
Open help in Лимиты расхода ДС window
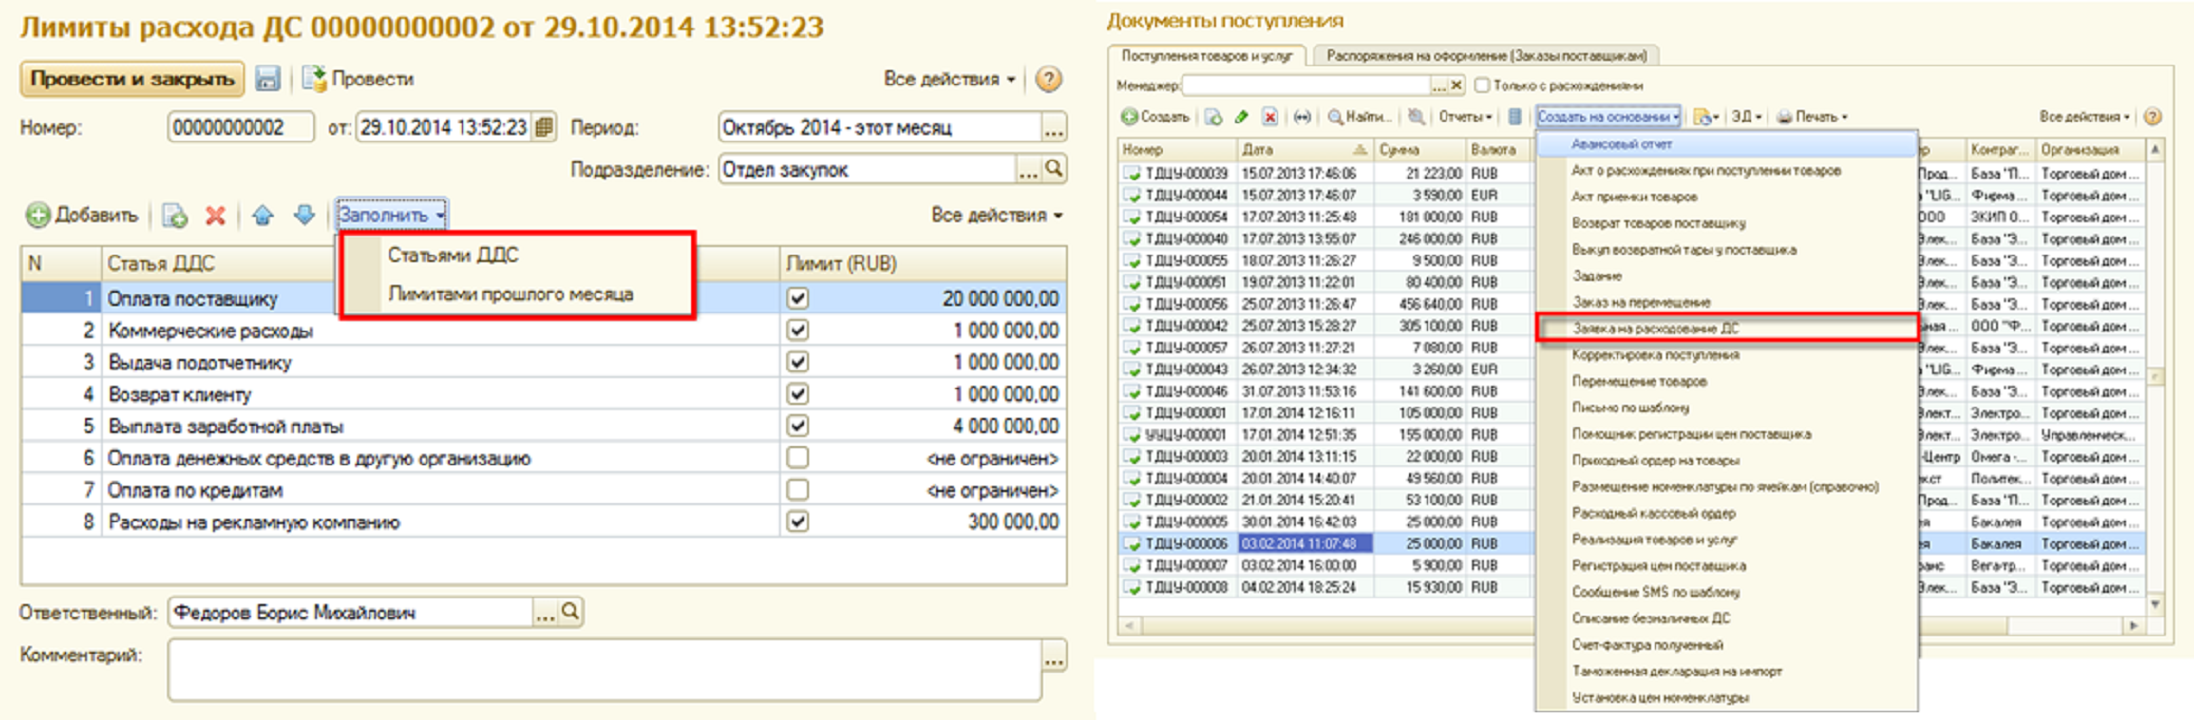(x=1048, y=79)
